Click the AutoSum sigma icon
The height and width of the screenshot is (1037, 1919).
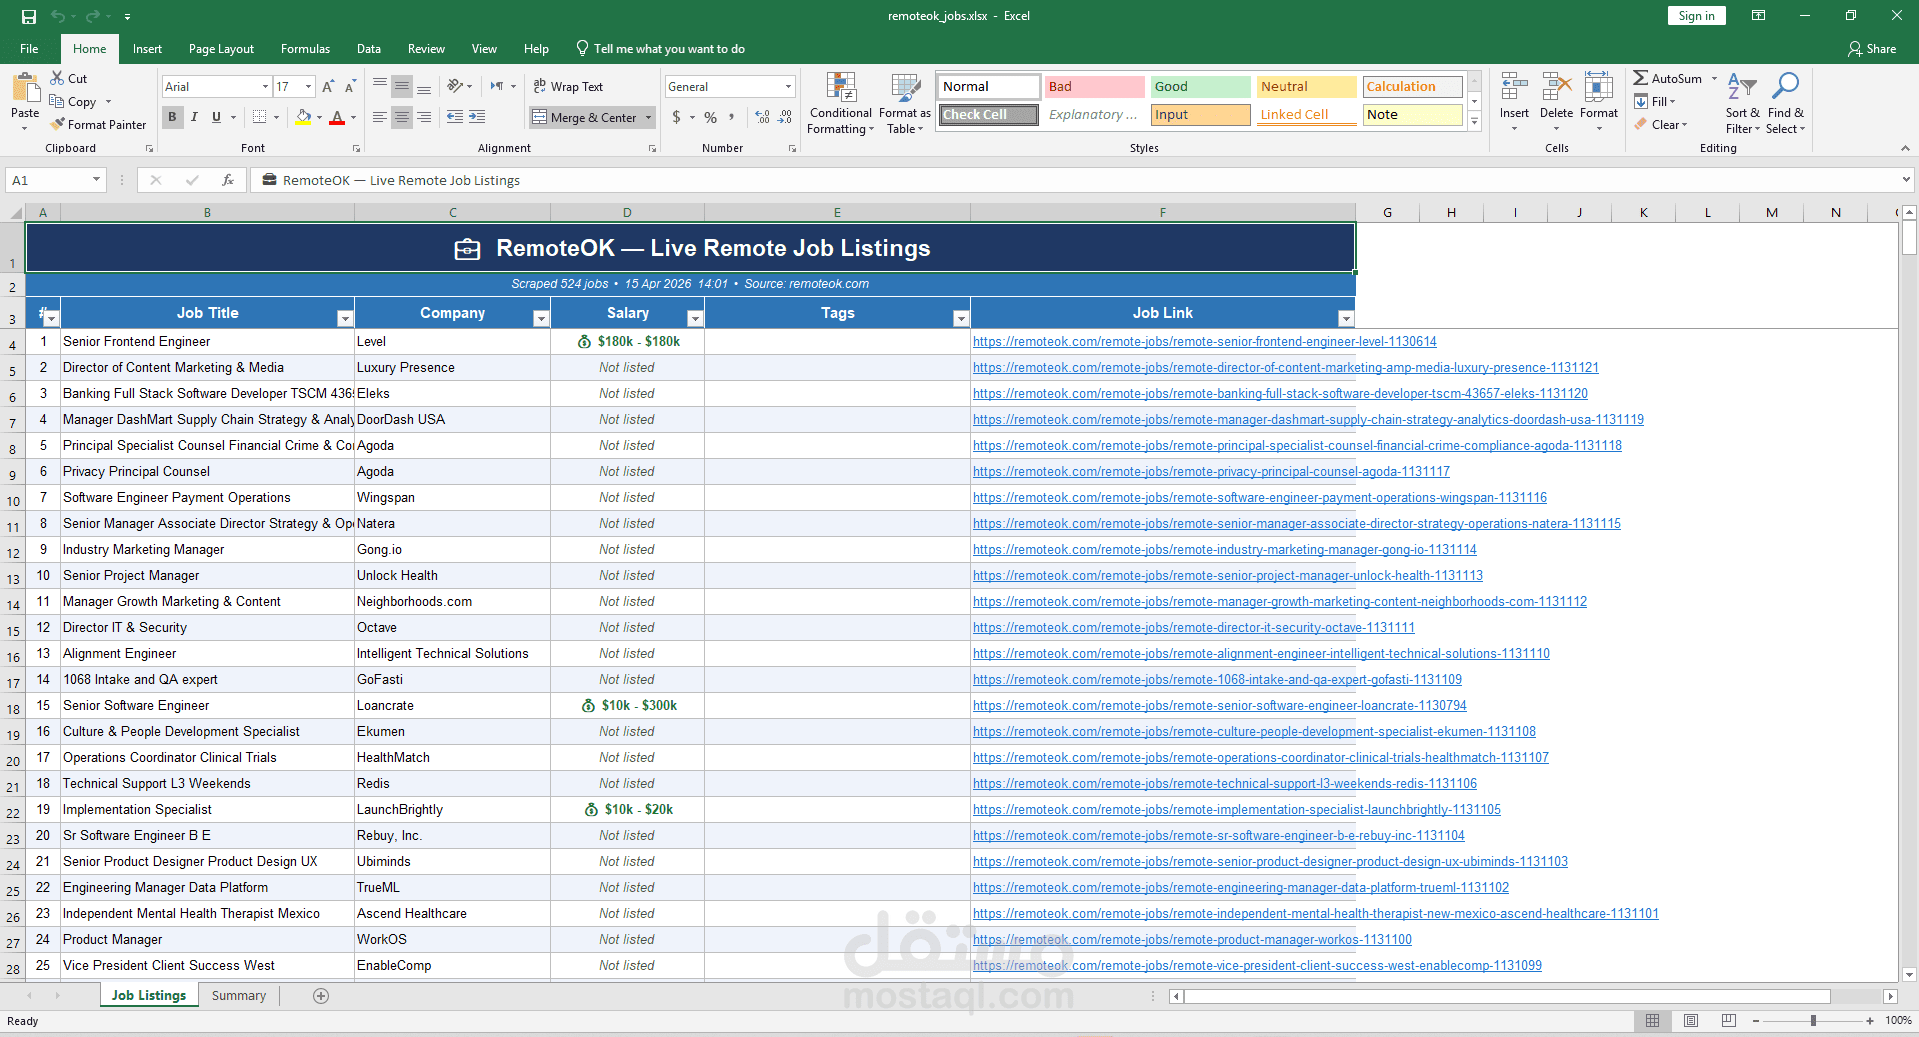point(1640,78)
